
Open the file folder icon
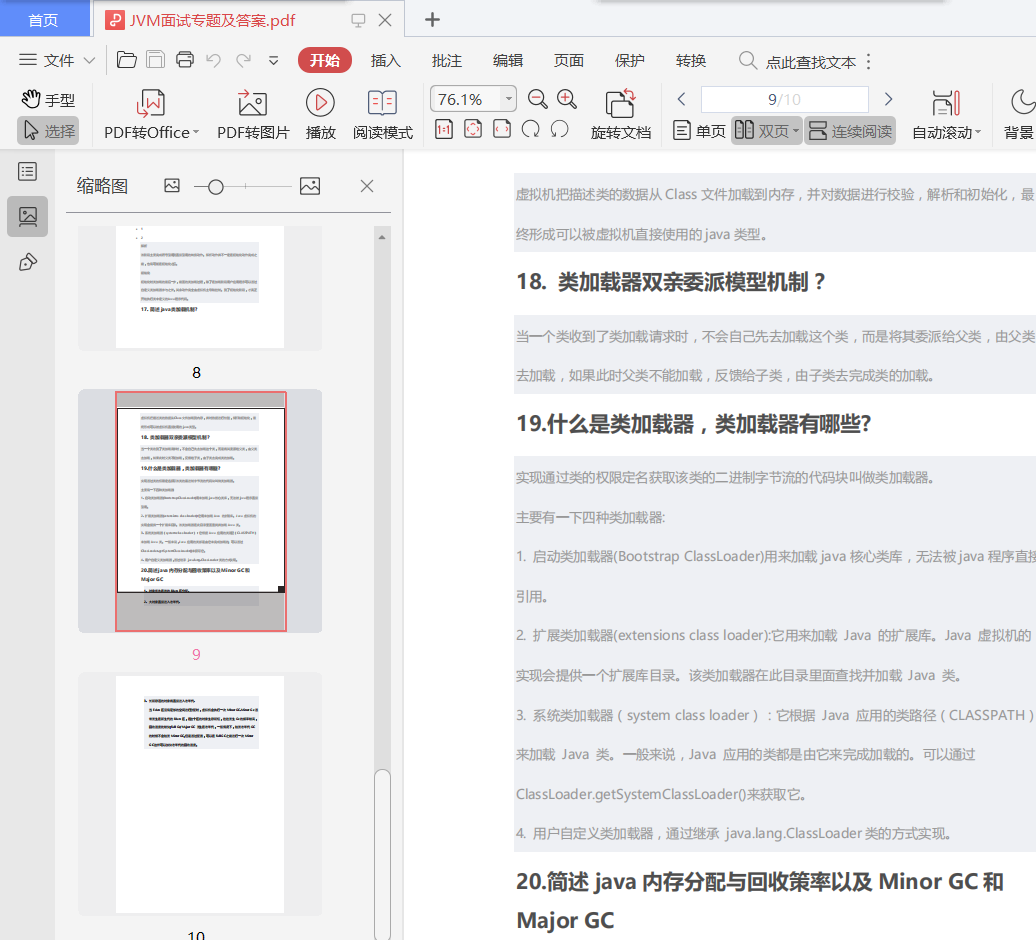point(126,60)
